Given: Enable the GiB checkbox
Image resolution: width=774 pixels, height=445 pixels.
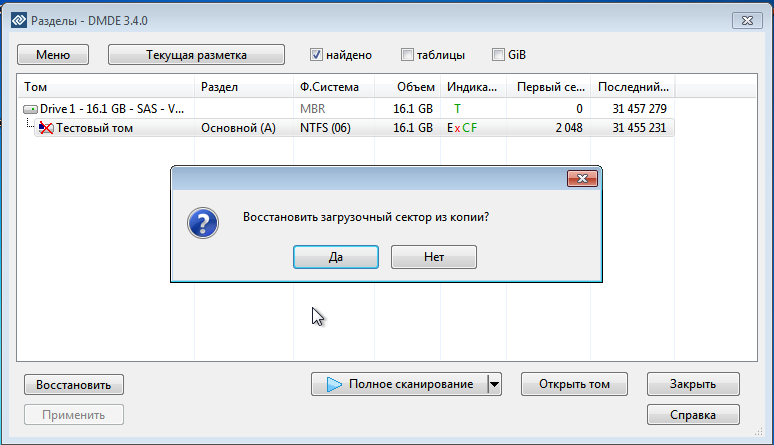Looking at the screenshot, I should click(x=498, y=55).
